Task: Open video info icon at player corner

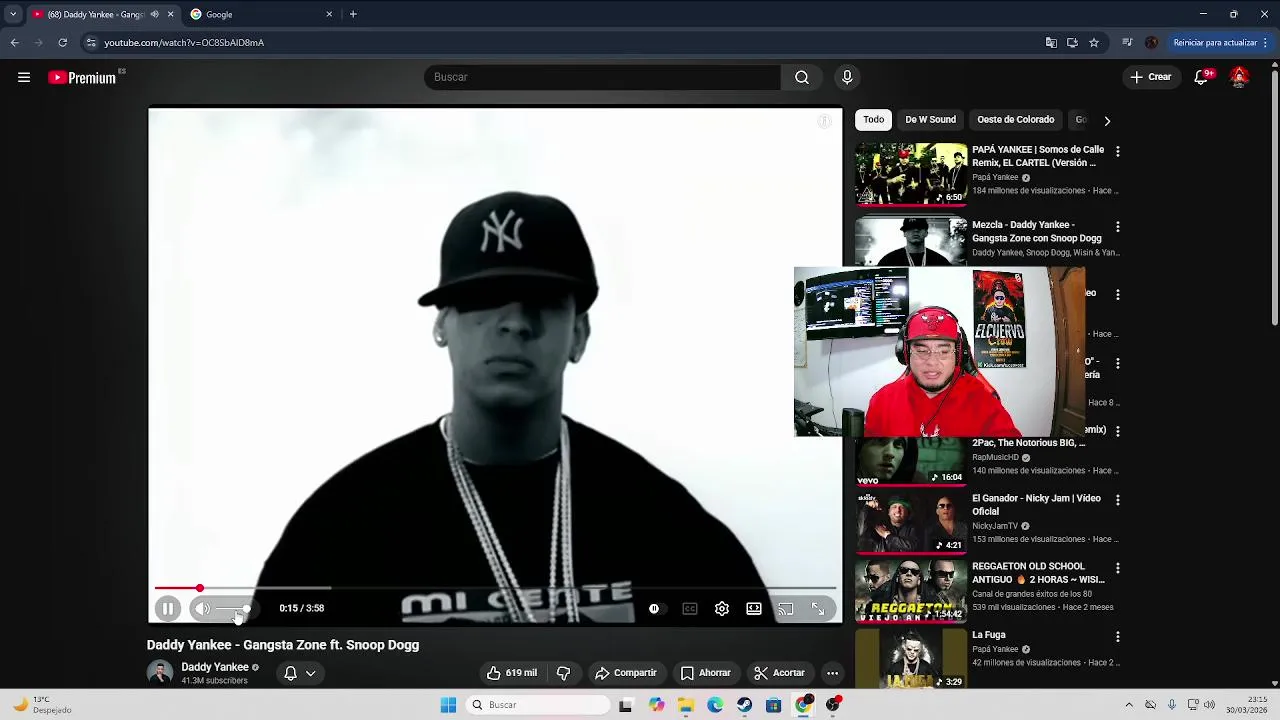Action: [824, 122]
